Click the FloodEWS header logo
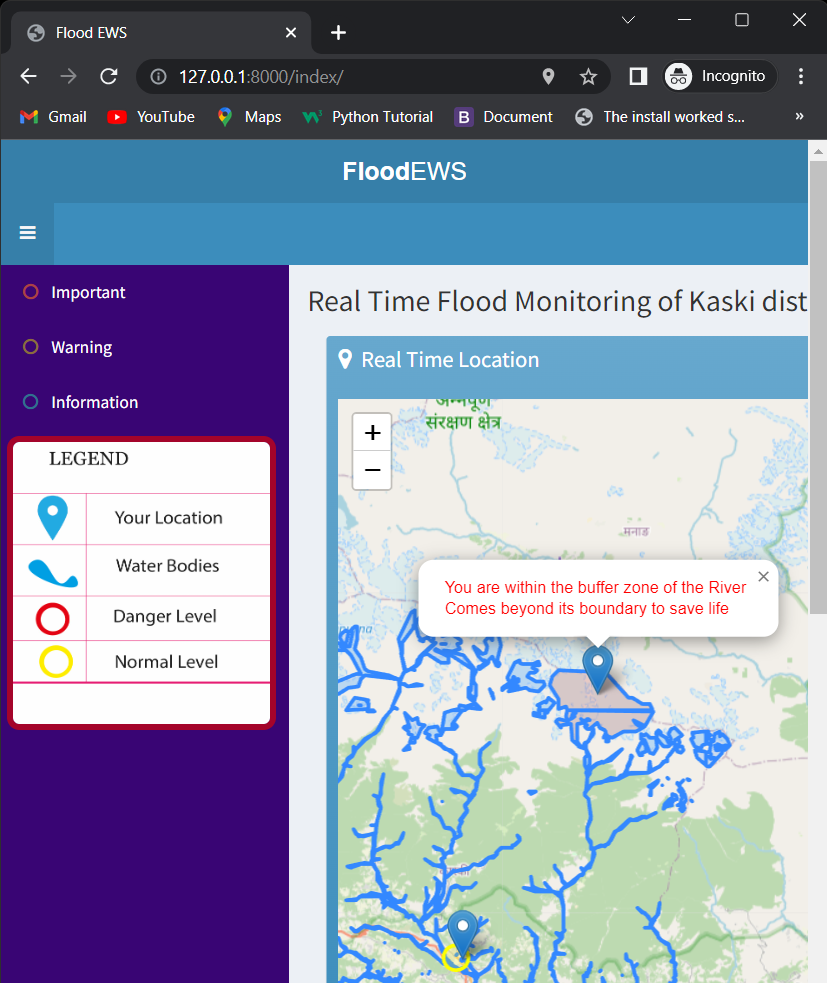This screenshot has width=827, height=983. coord(404,171)
